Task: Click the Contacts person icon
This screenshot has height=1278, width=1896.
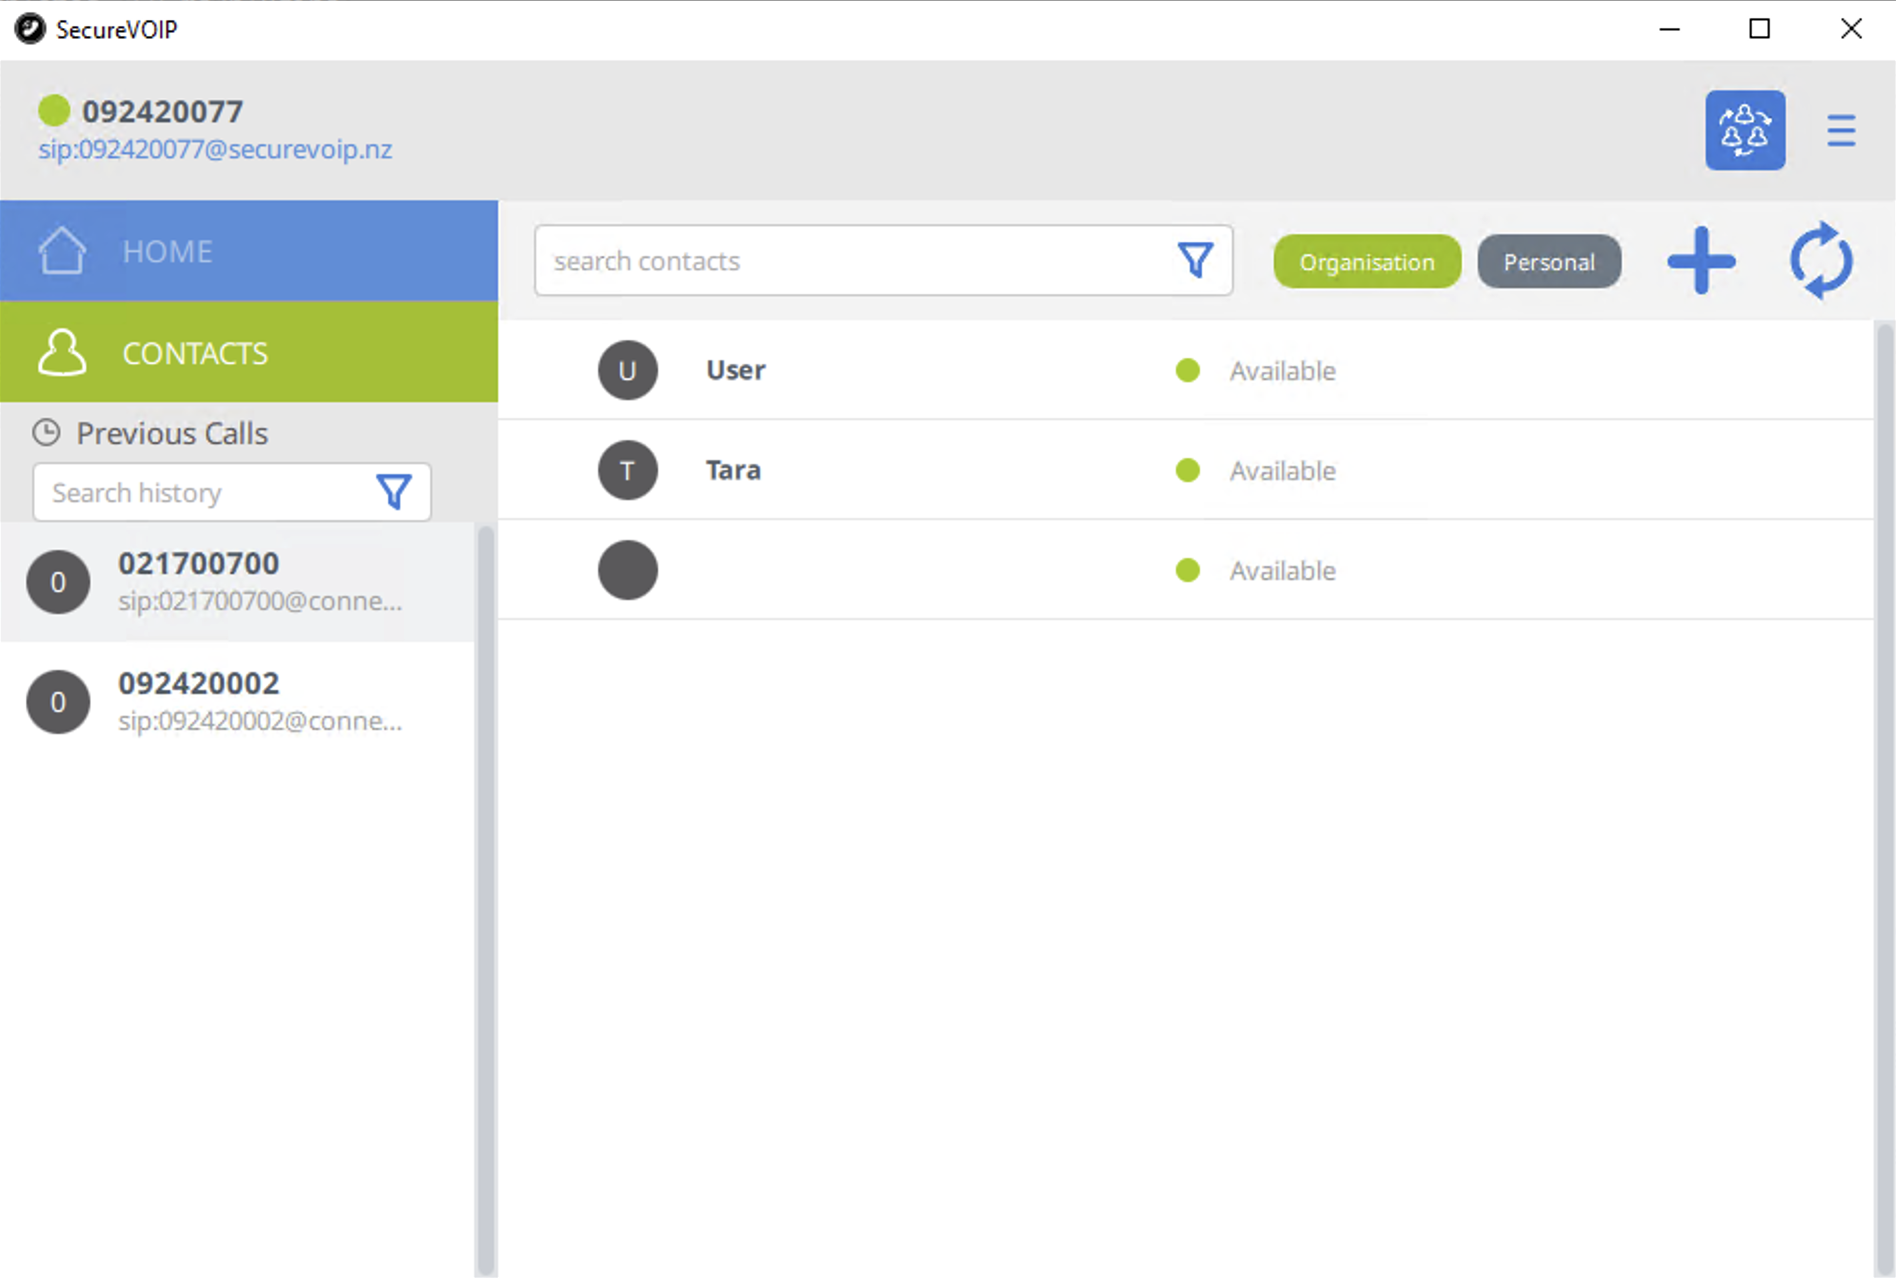Action: pos(62,352)
